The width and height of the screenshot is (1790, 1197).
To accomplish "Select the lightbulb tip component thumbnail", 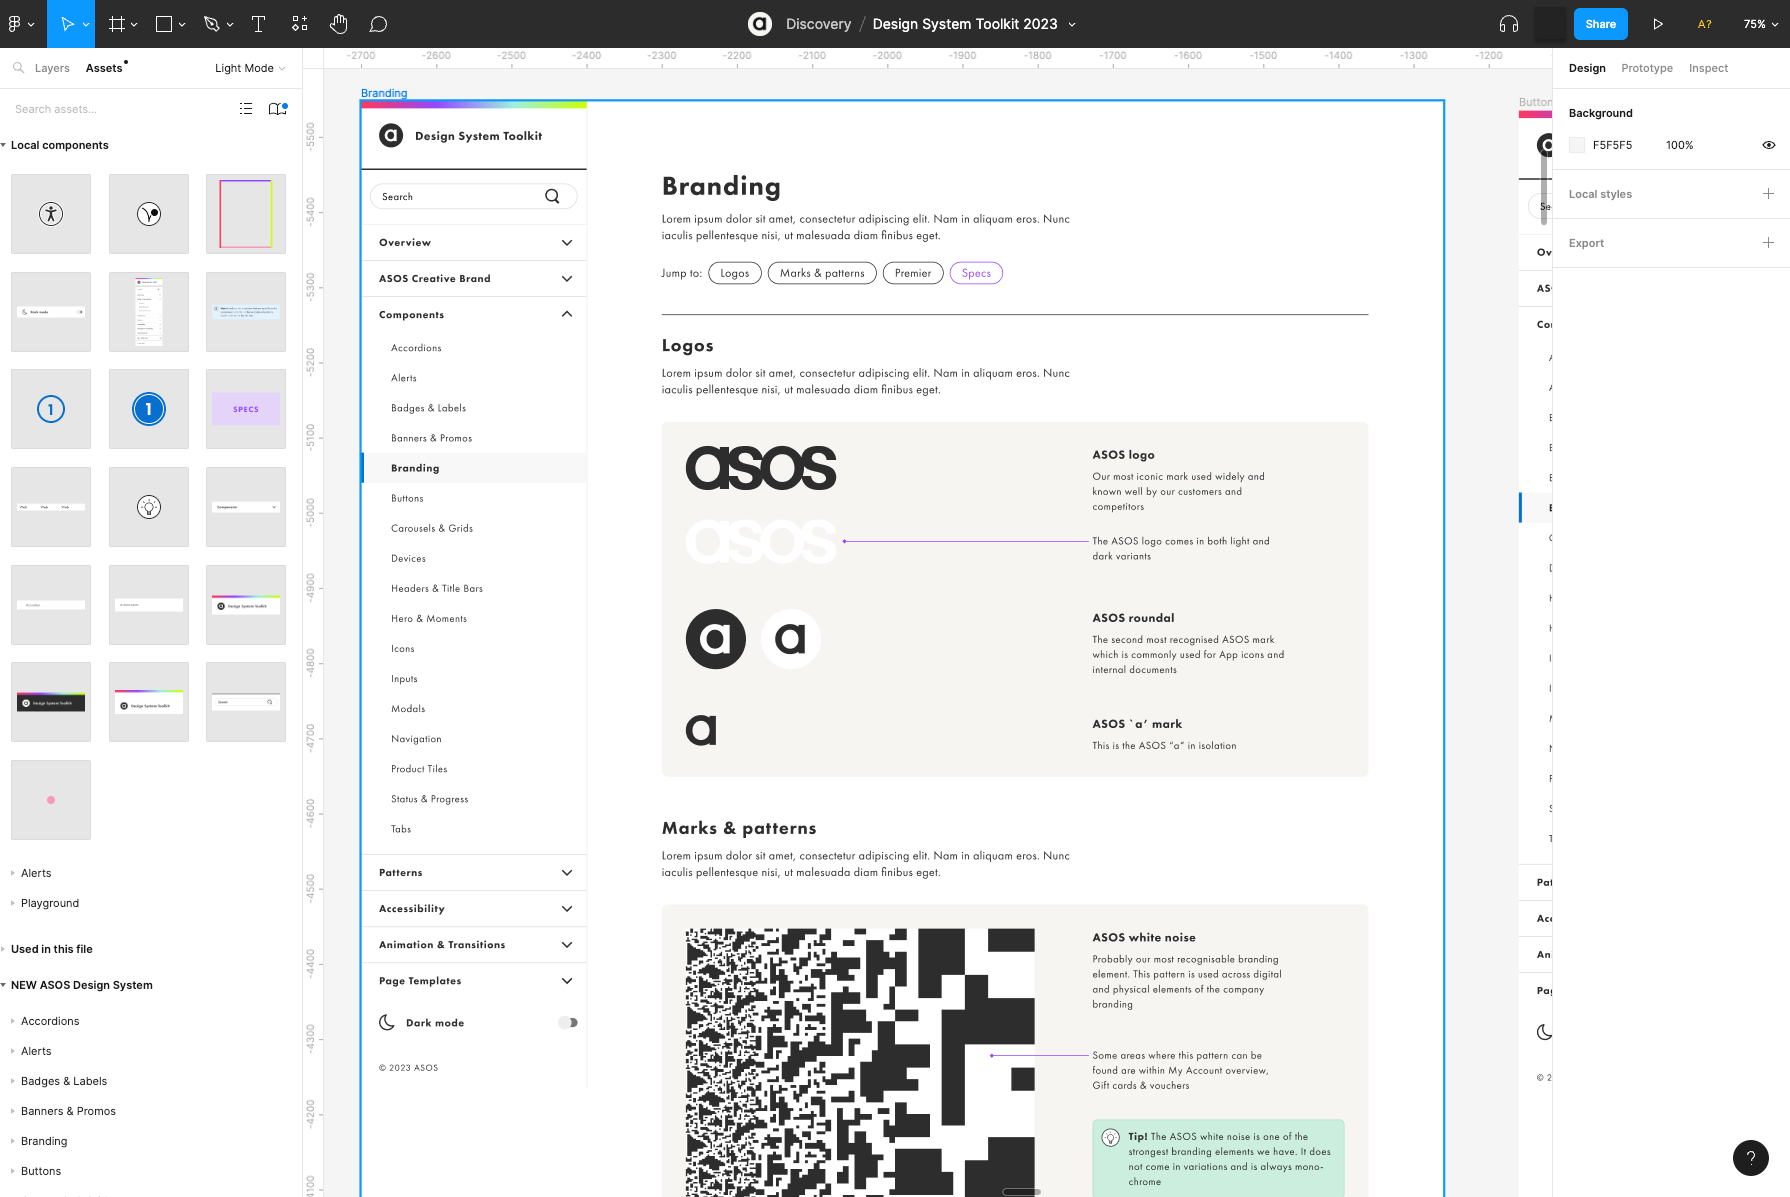I will point(149,507).
